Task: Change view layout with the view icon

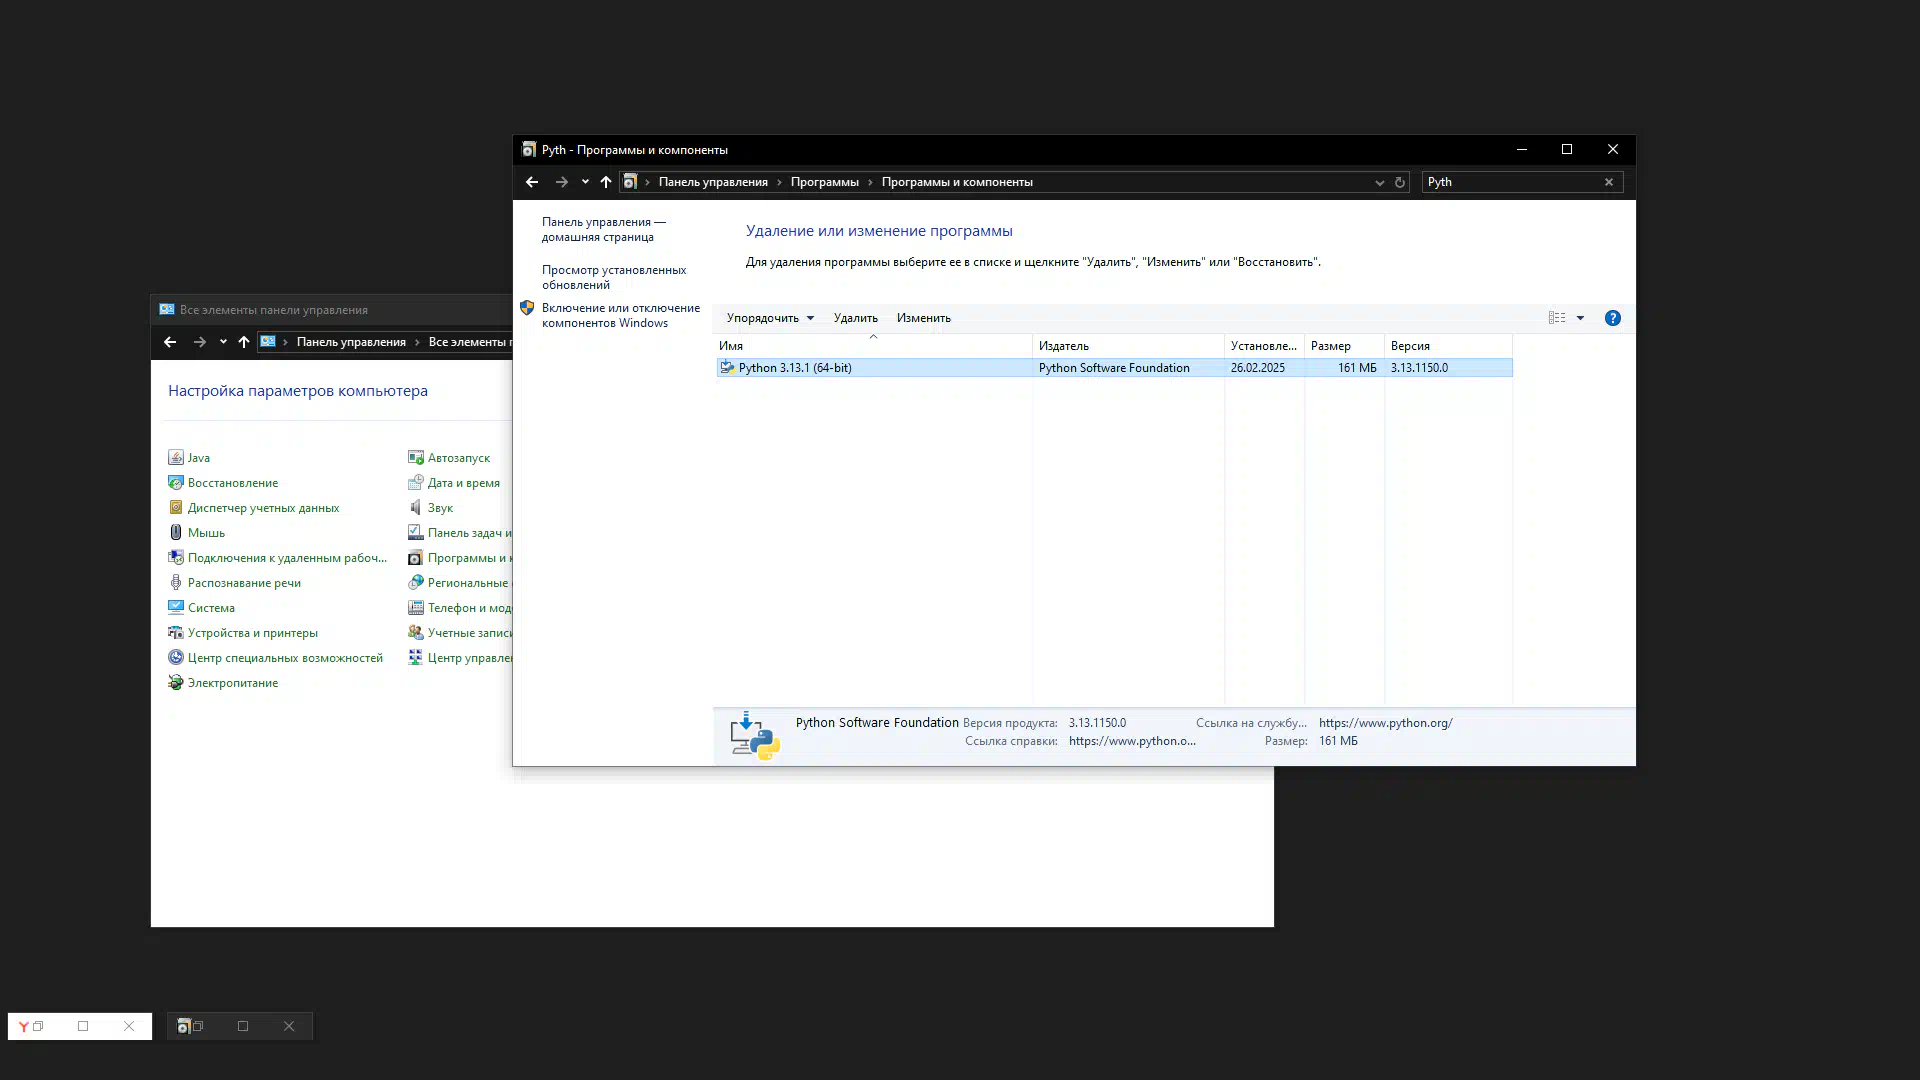Action: (1557, 318)
